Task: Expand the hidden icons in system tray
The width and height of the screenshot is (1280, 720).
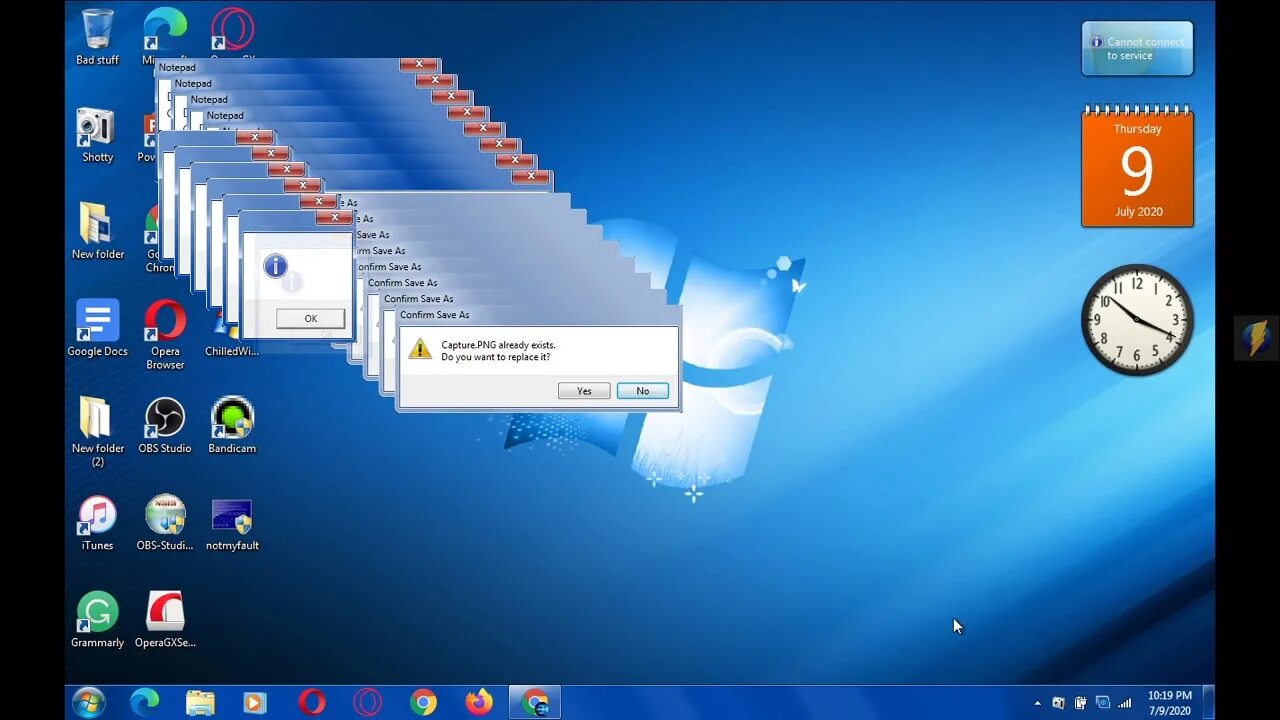Action: 1037,703
